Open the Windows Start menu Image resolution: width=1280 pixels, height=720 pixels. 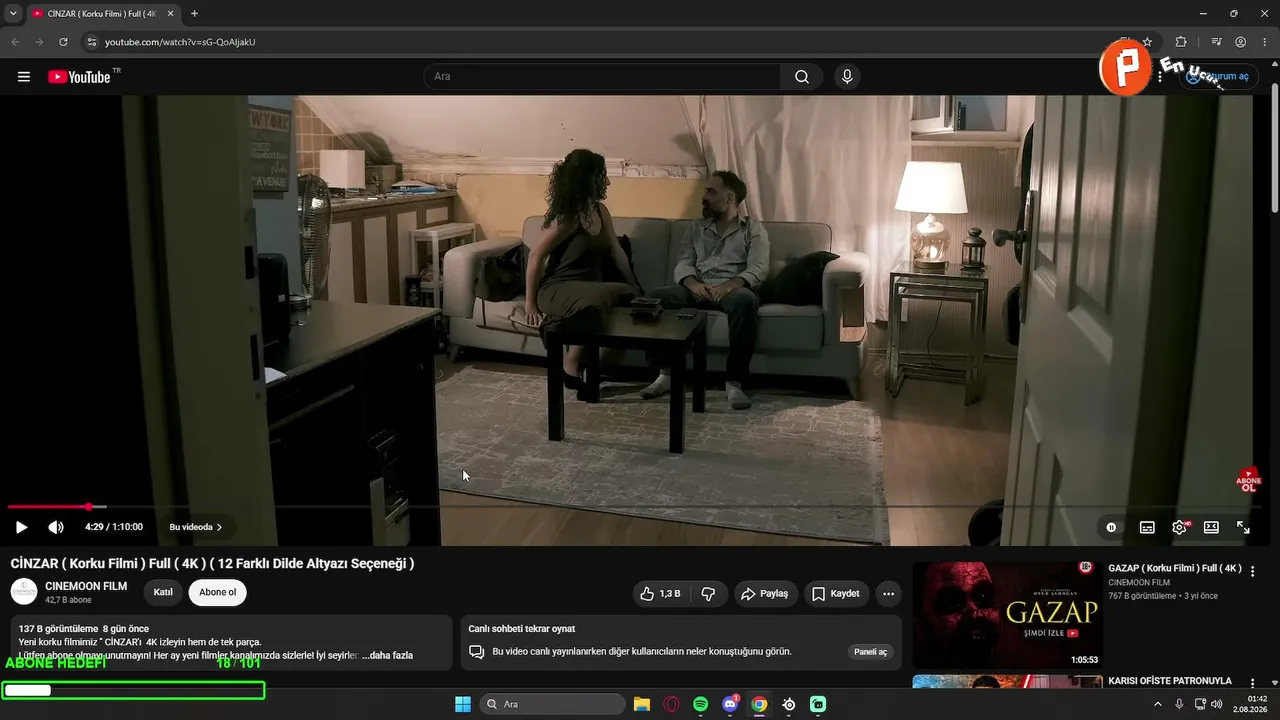[463, 704]
